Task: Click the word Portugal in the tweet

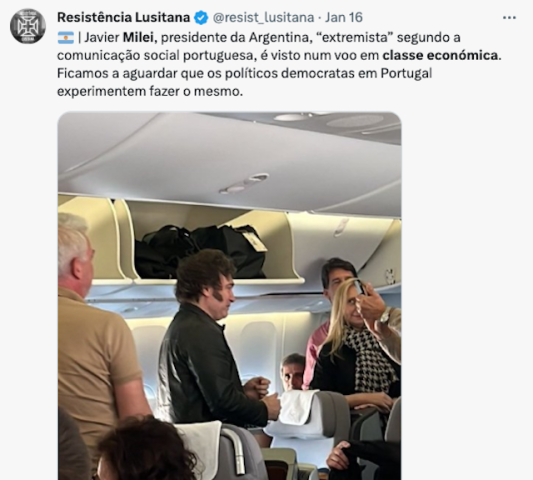Action: click(406, 73)
